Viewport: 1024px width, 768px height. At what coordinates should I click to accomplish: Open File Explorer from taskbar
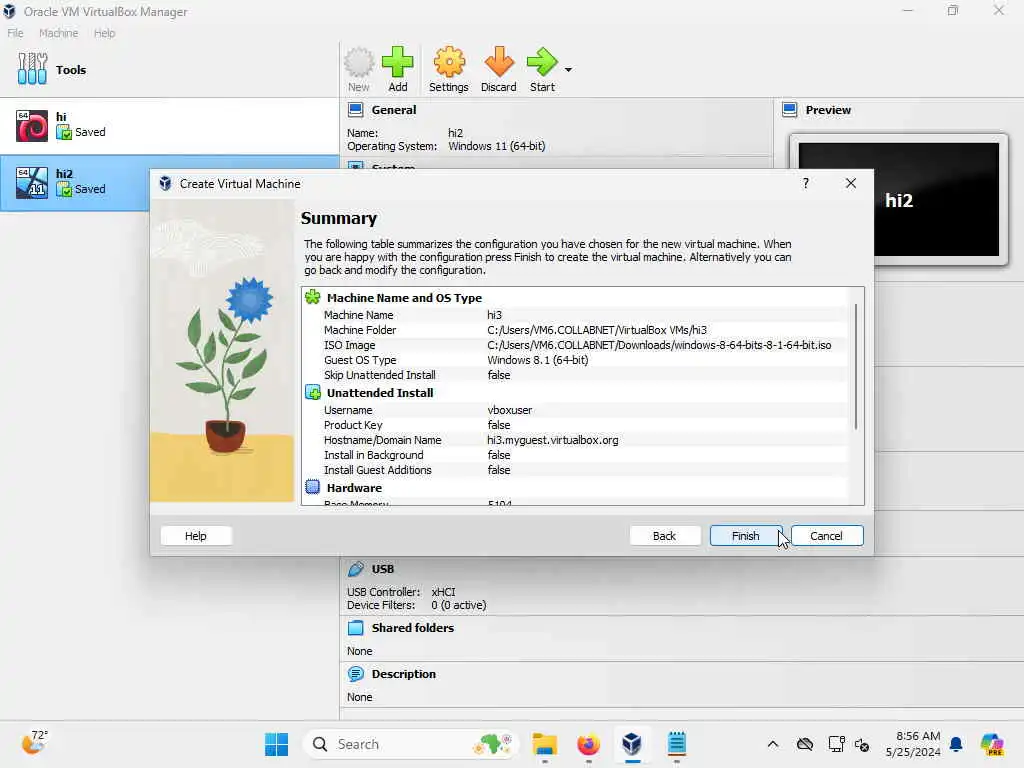[x=544, y=744]
